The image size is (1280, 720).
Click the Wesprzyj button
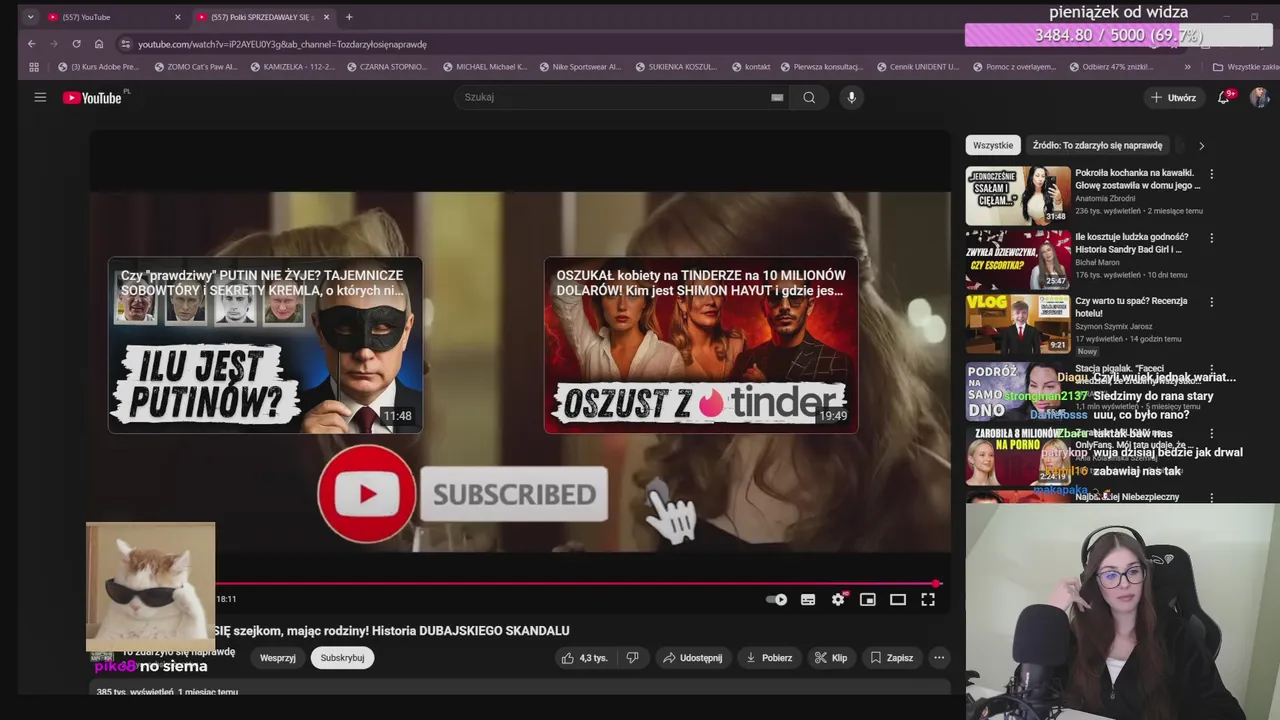[277, 658]
